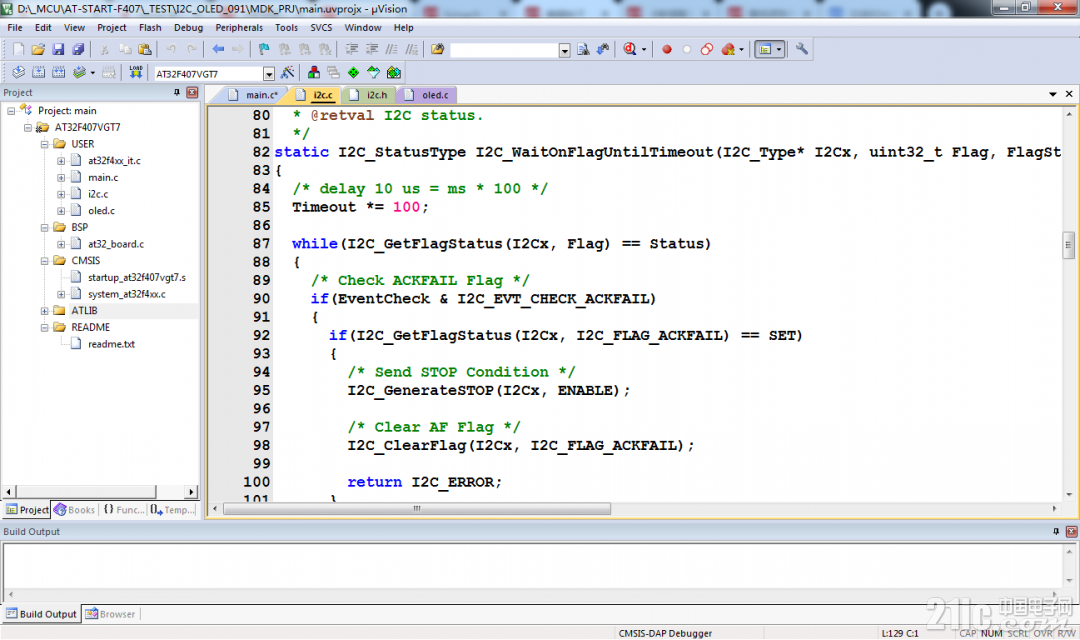Disable all breakpoints with the overlapping circles icon
Viewport: 1080px width, 640px height.
(x=707, y=49)
